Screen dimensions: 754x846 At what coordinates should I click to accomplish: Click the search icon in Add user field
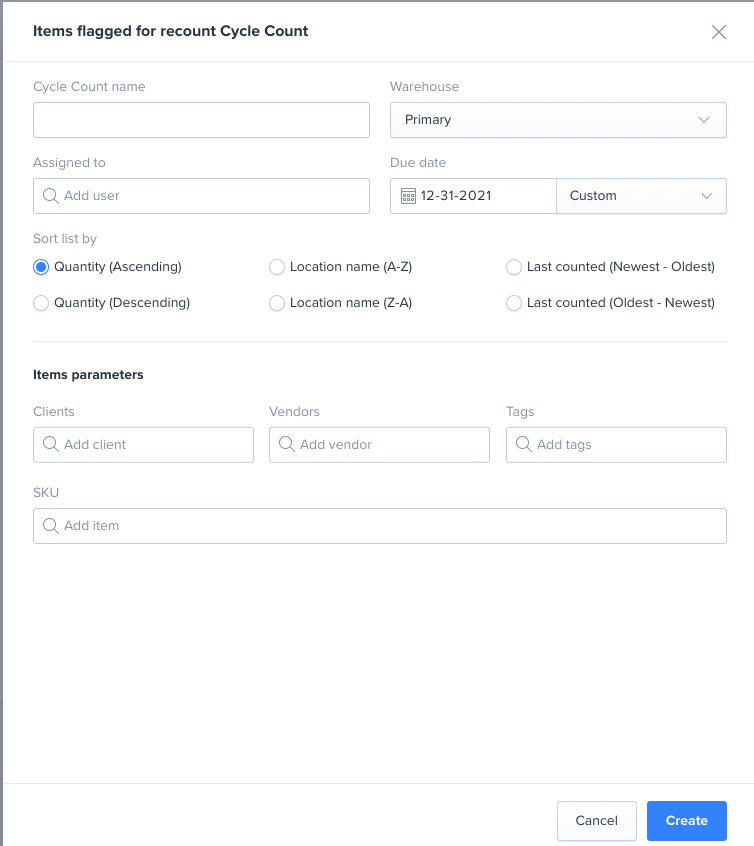(51, 196)
